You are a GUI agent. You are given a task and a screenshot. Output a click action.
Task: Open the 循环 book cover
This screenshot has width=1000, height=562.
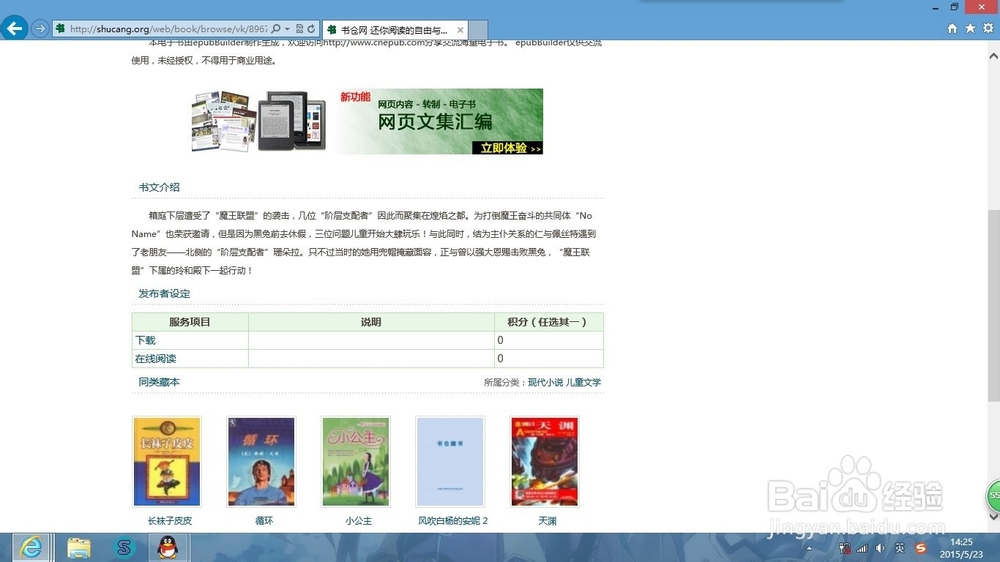pyautogui.click(x=261, y=462)
